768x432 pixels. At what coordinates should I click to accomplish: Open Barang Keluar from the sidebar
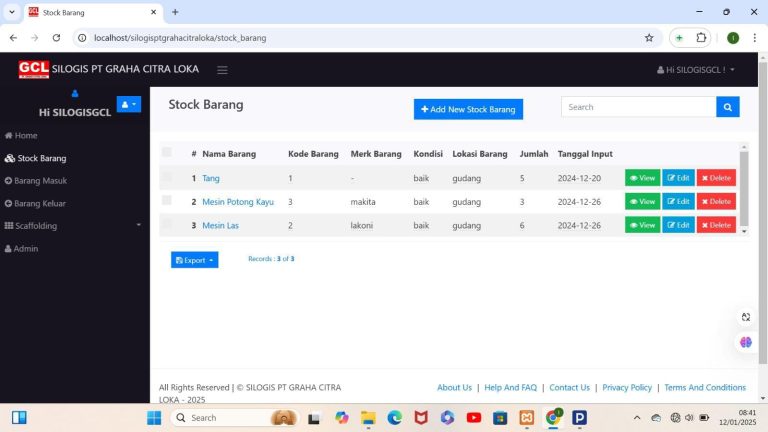click(35, 203)
